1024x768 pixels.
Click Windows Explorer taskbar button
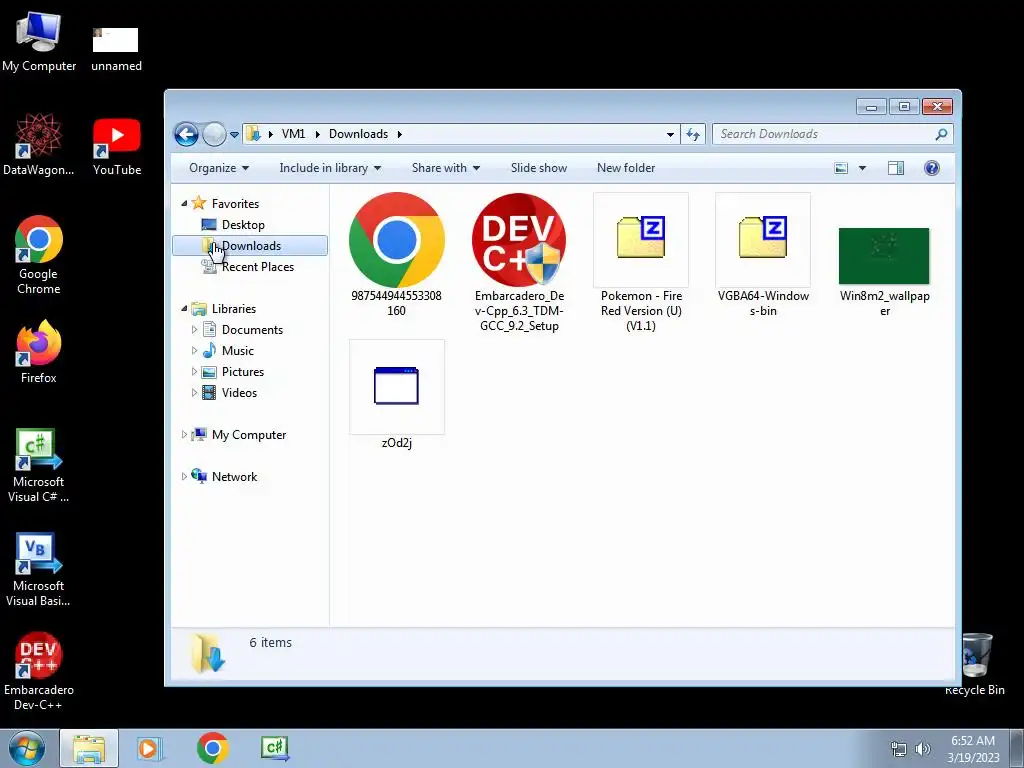click(89, 748)
